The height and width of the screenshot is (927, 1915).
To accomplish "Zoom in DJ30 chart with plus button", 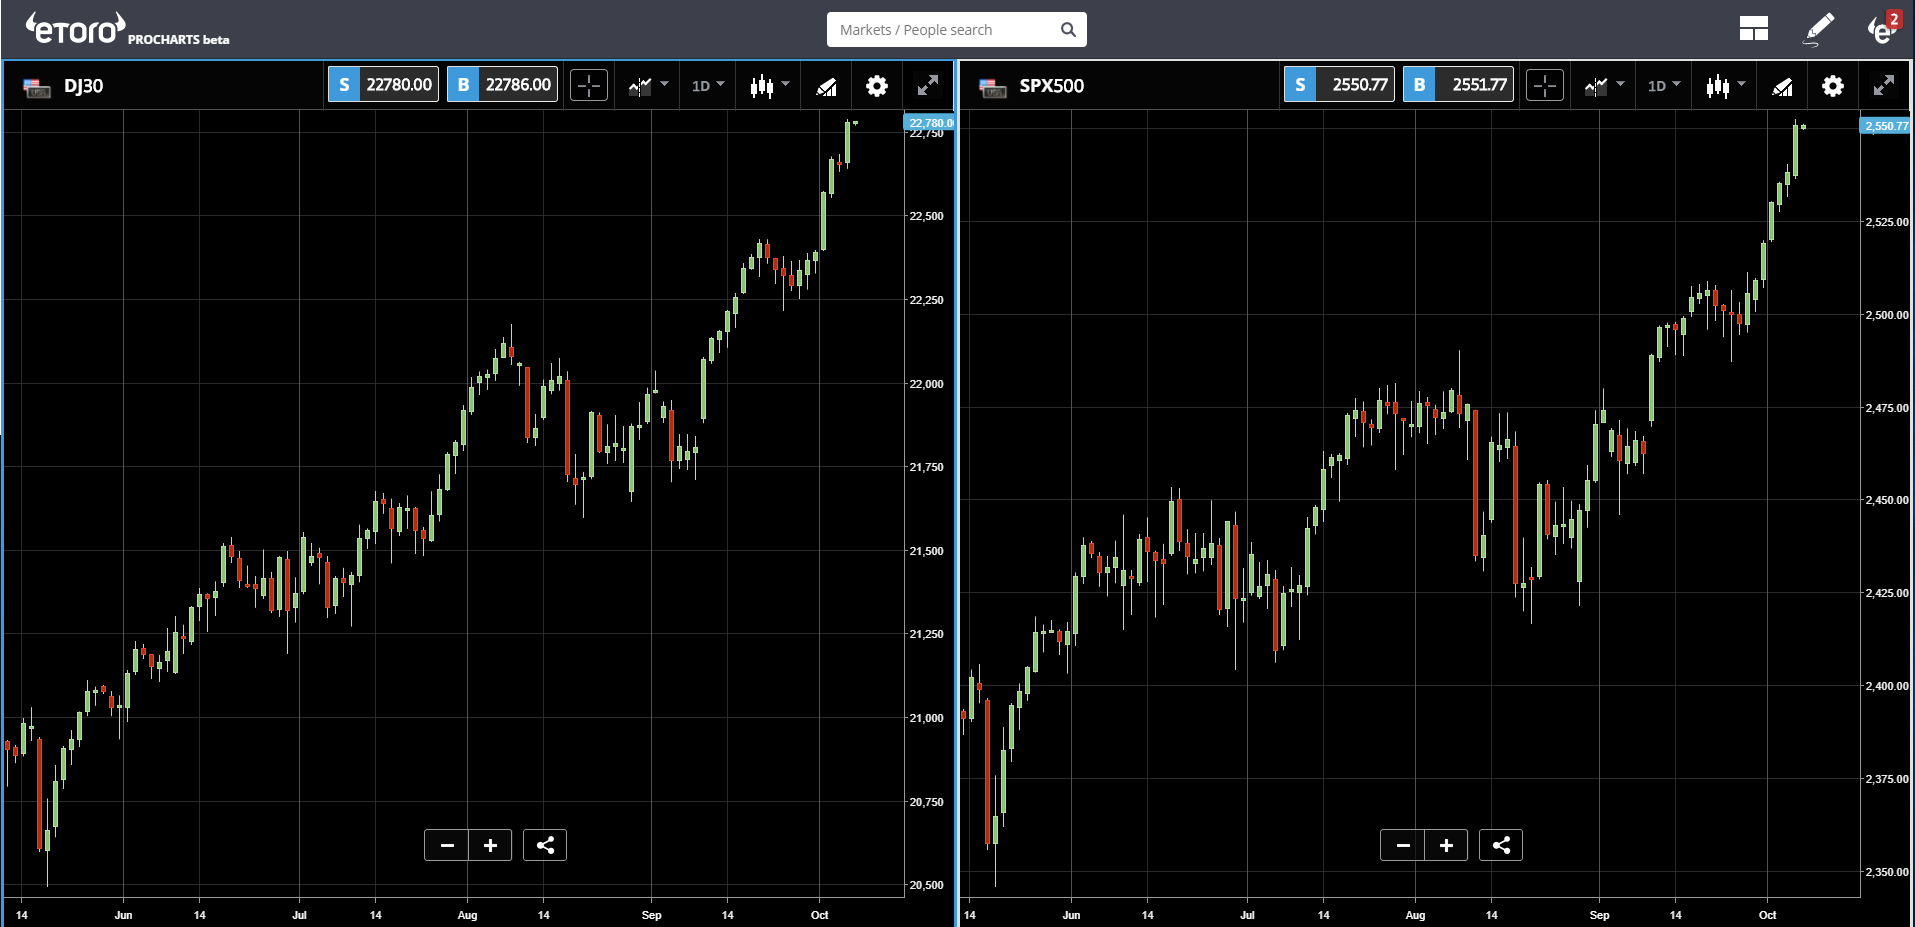I will (490, 846).
